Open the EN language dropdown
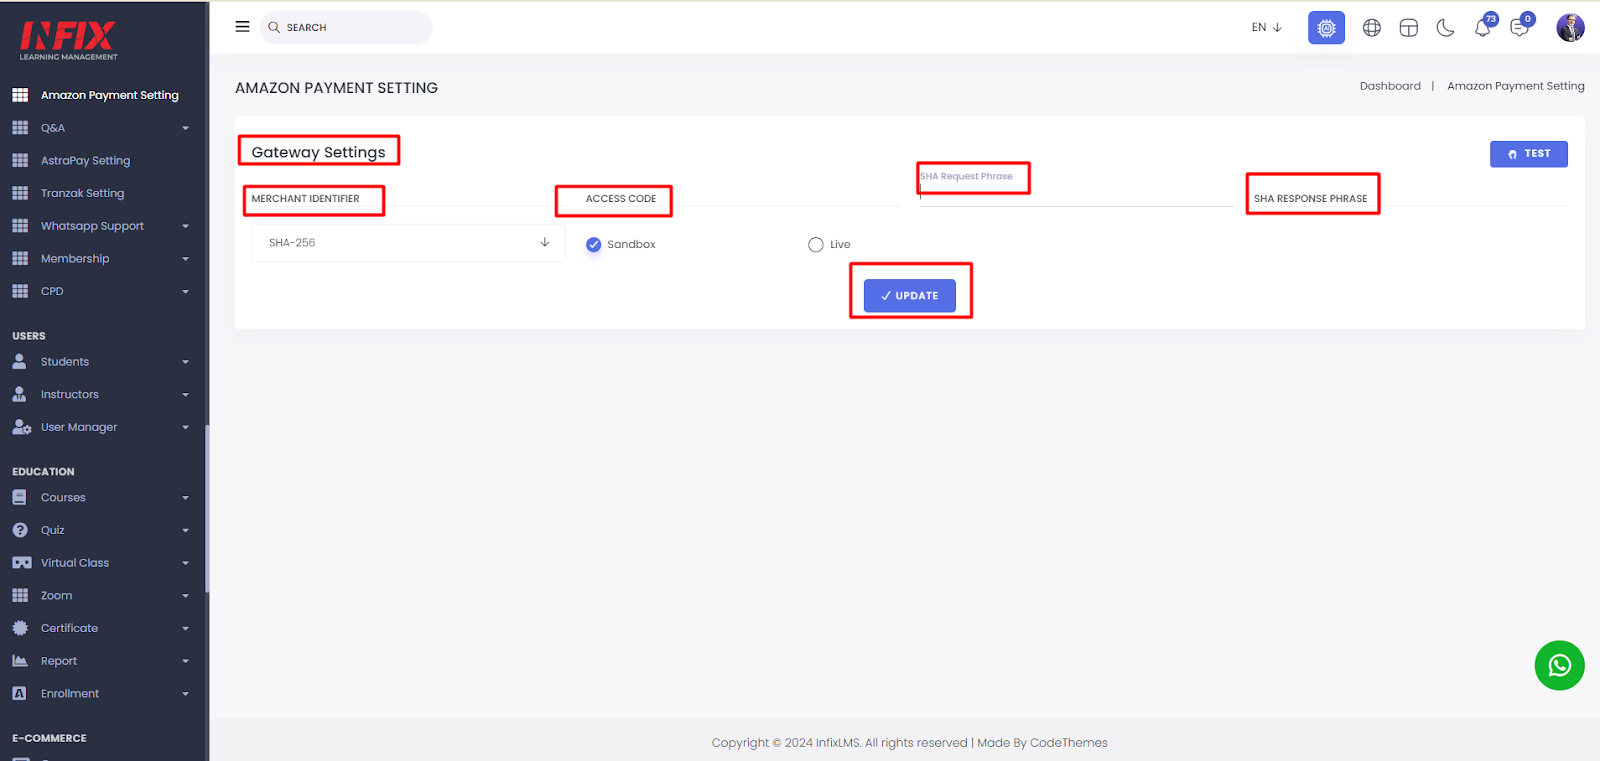Image resolution: width=1600 pixels, height=761 pixels. click(1266, 28)
